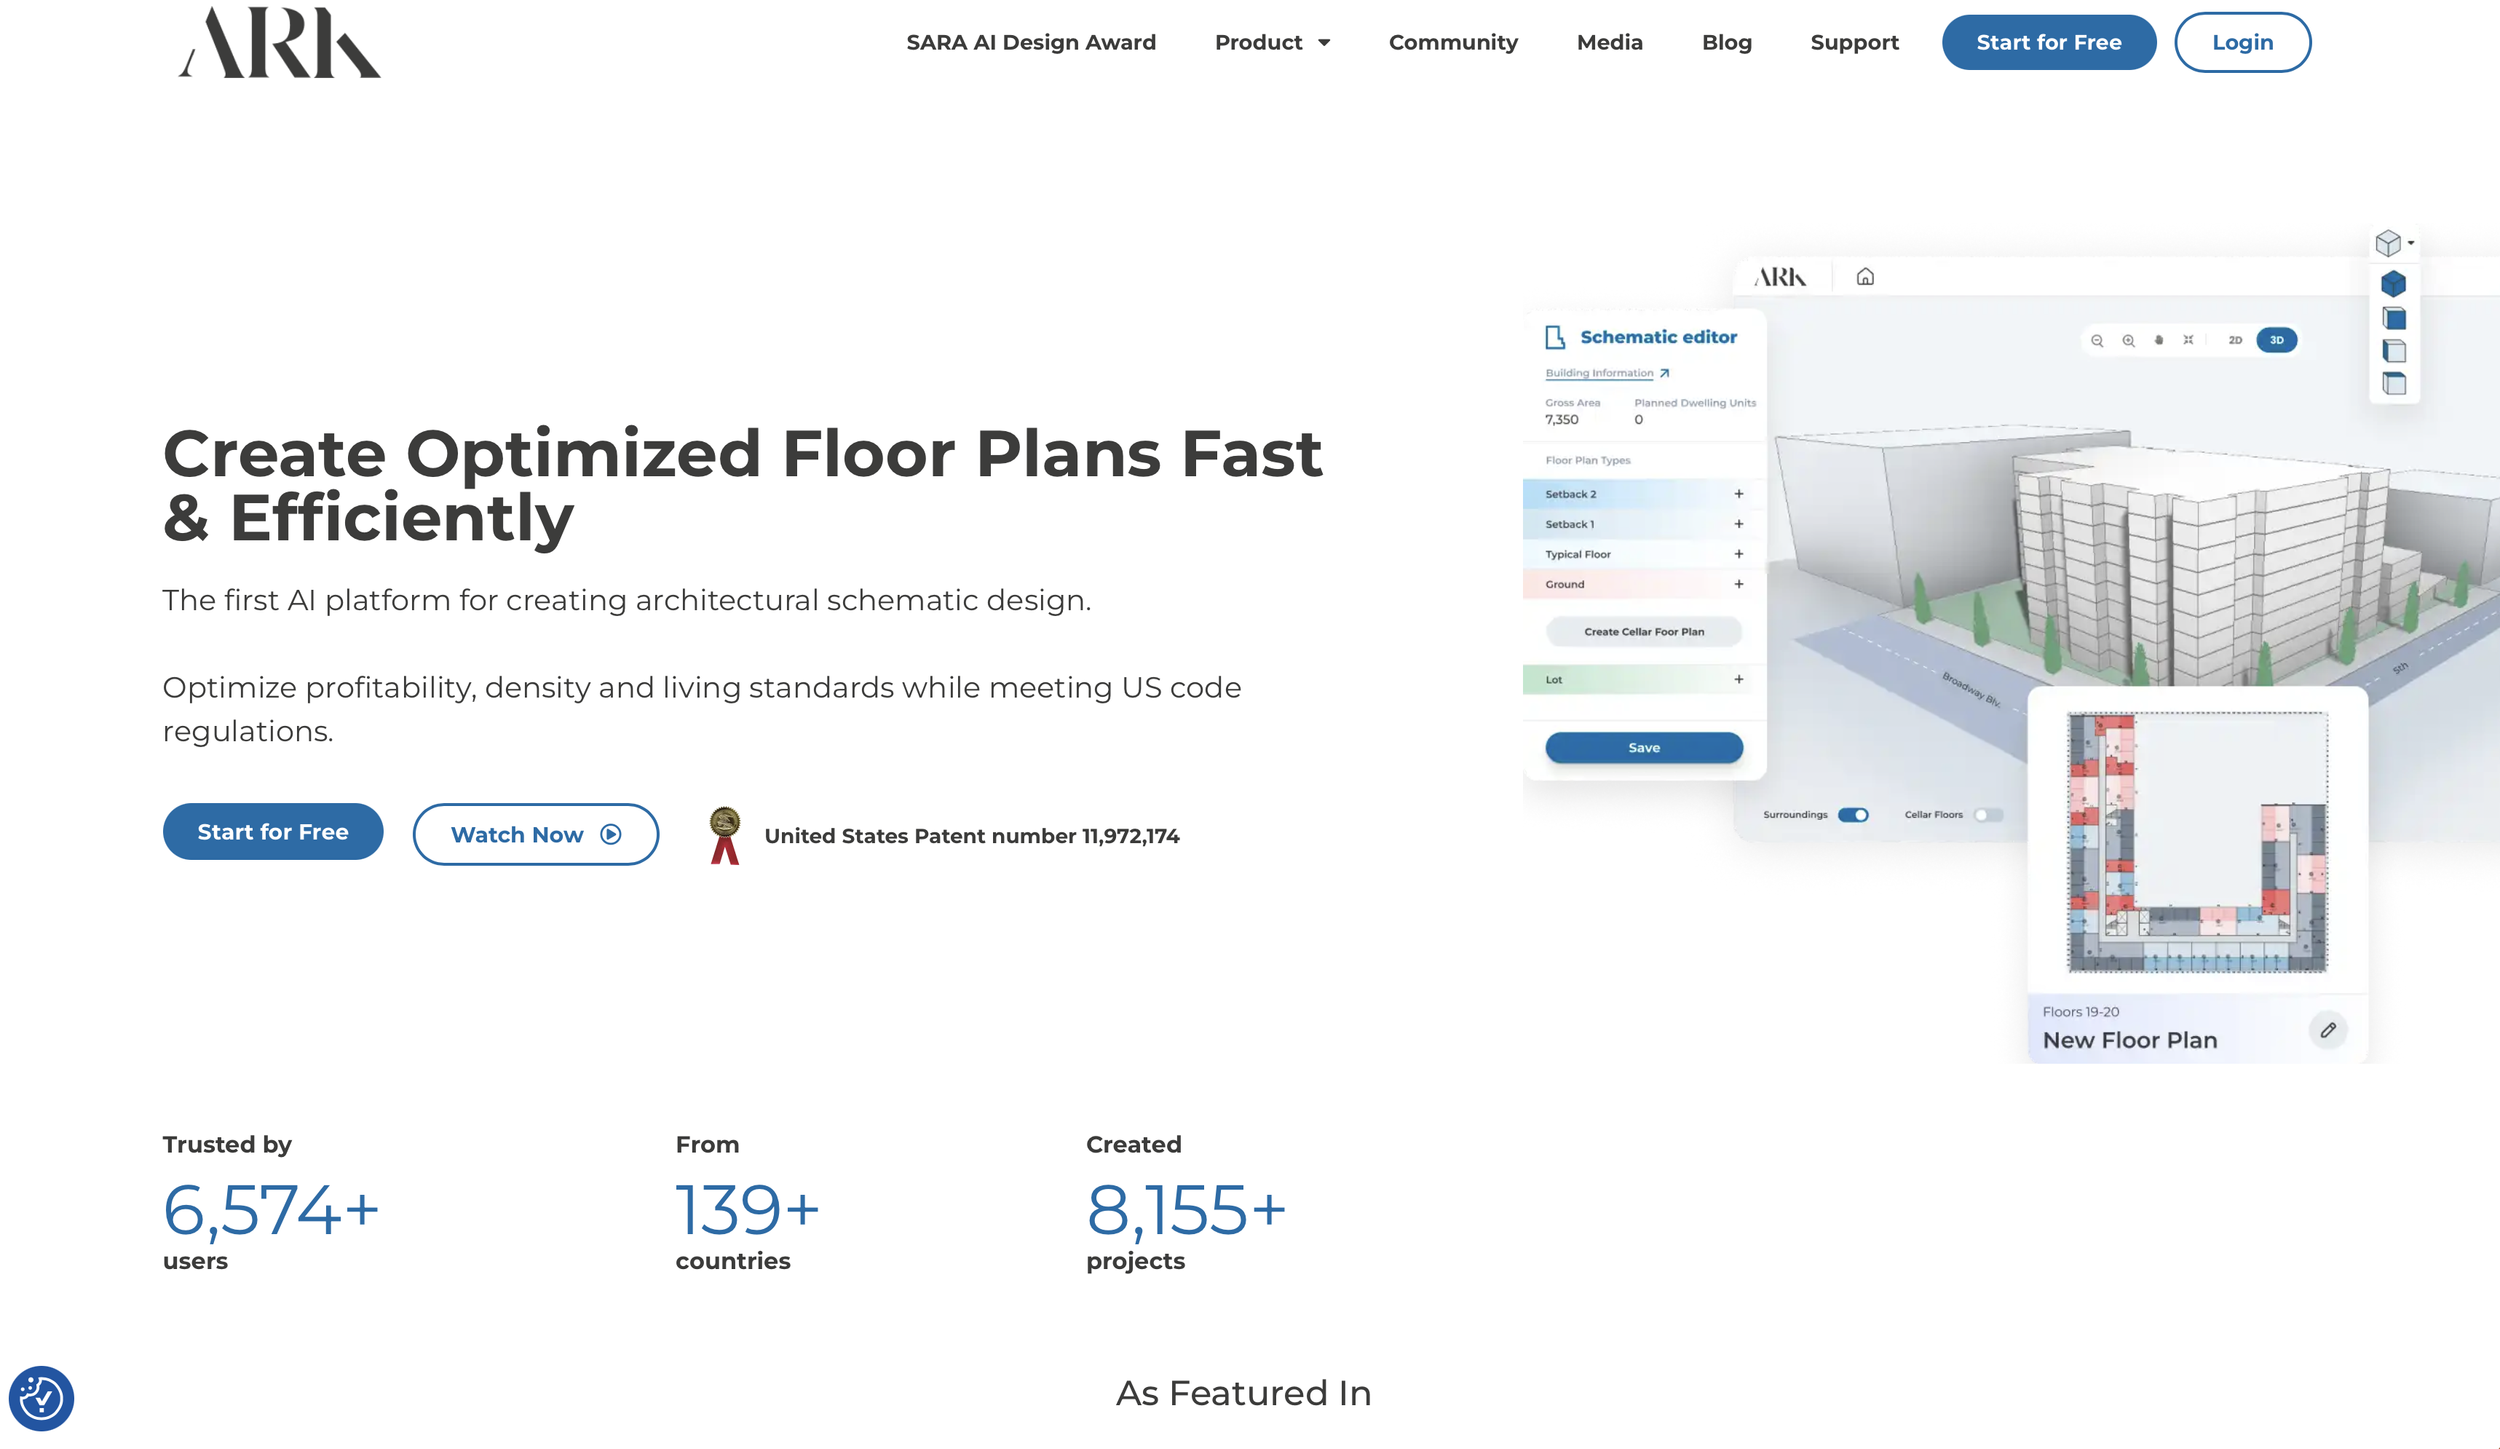The image size is (2500, 1449).
Task: Expand Setback 2 with the plus
Action: pos(1739,494)
